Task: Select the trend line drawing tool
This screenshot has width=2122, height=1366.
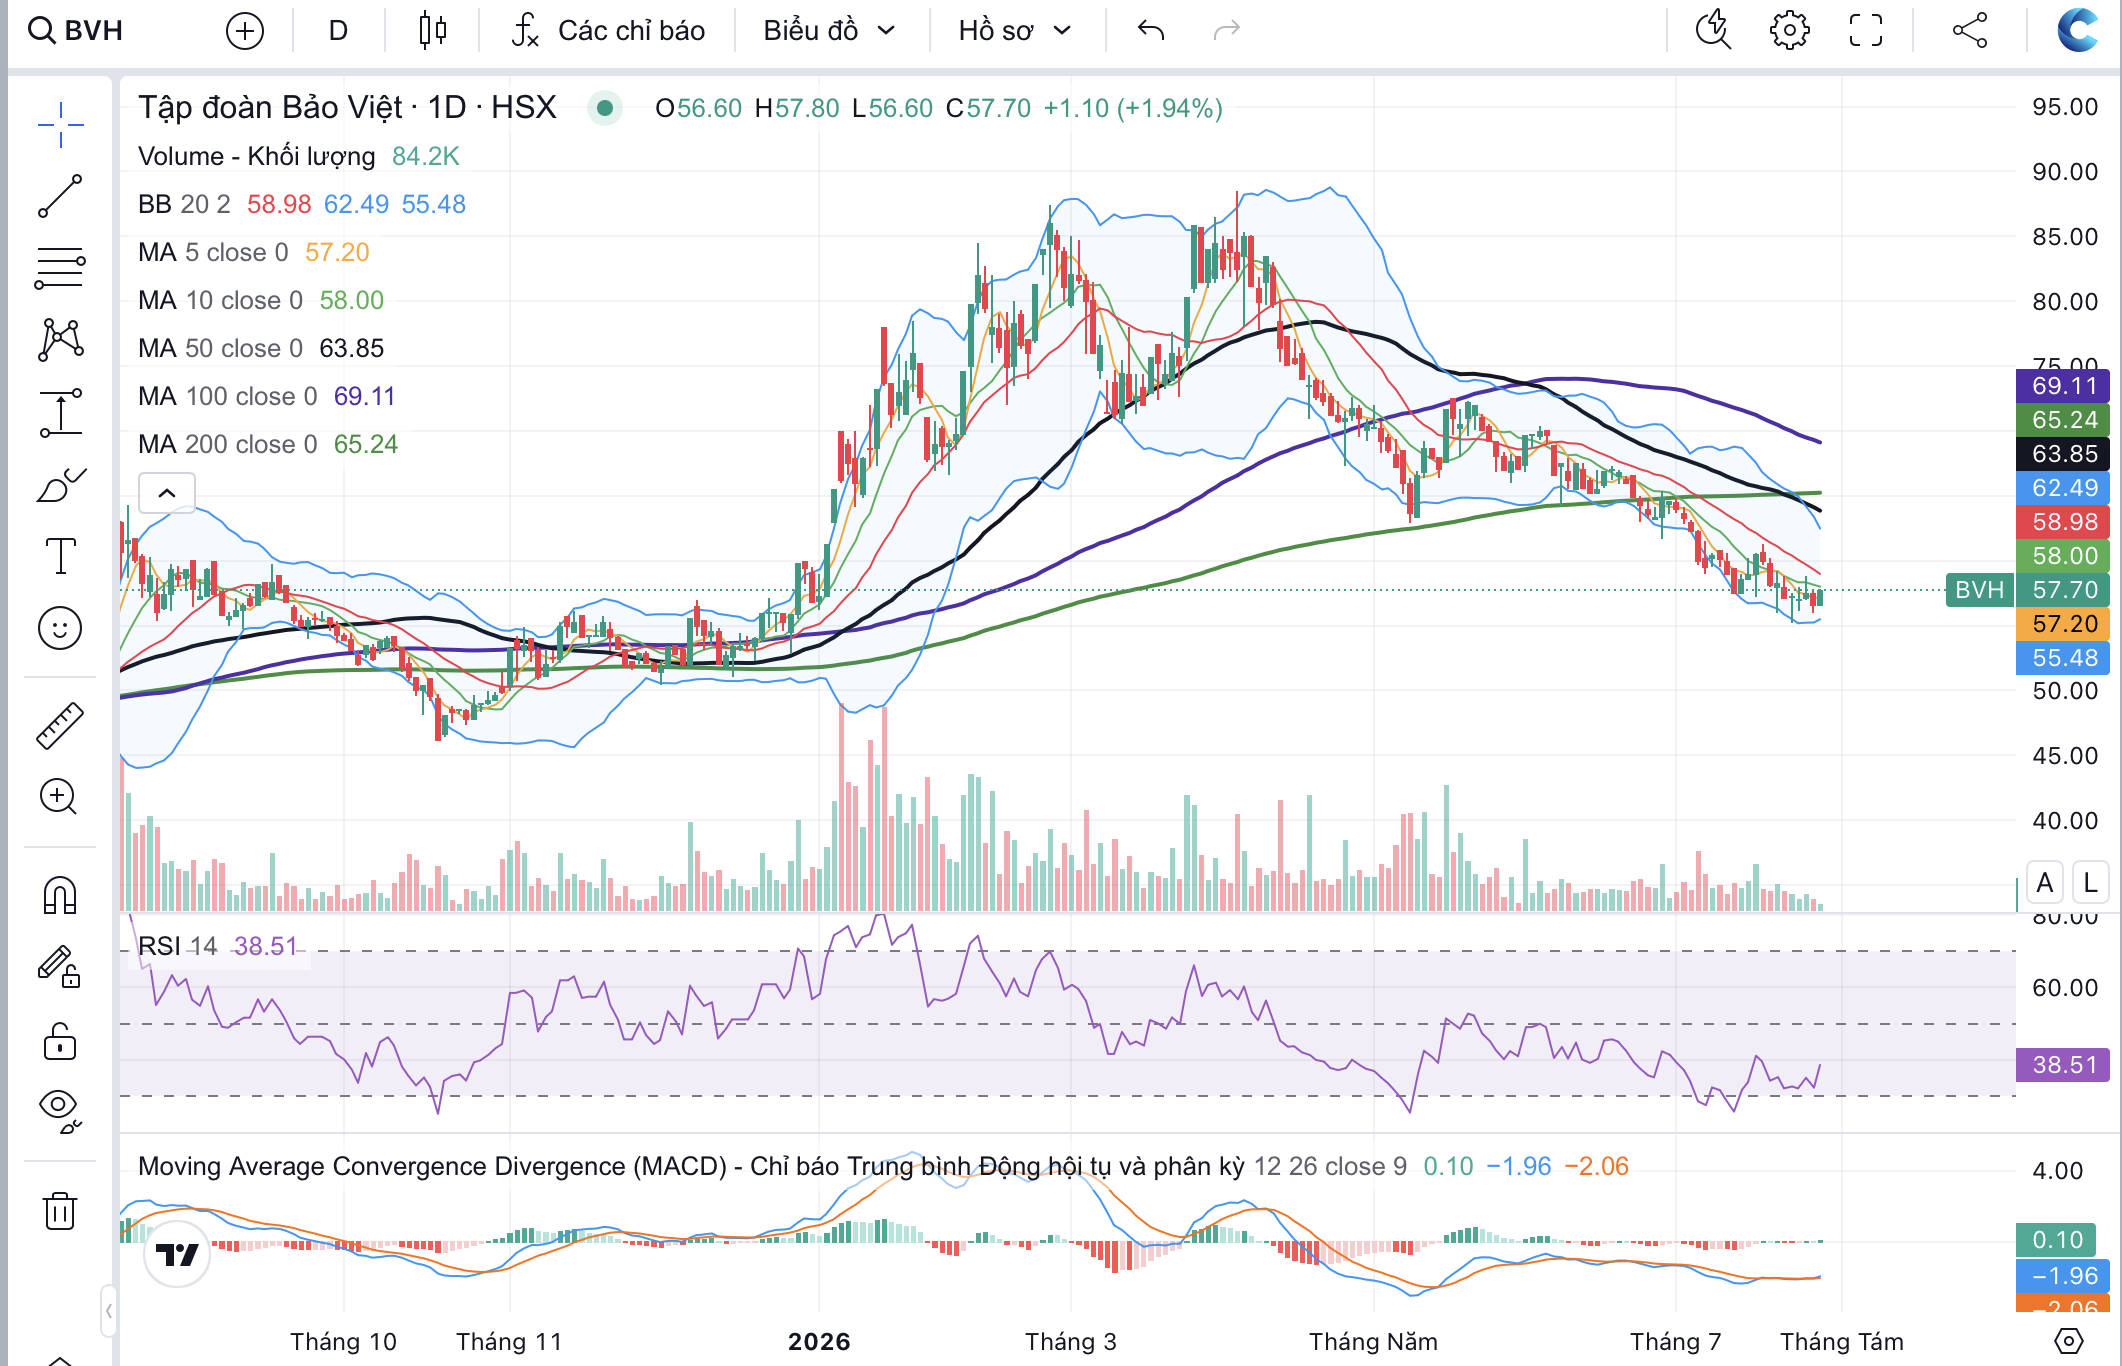Action: click(60, 196)
